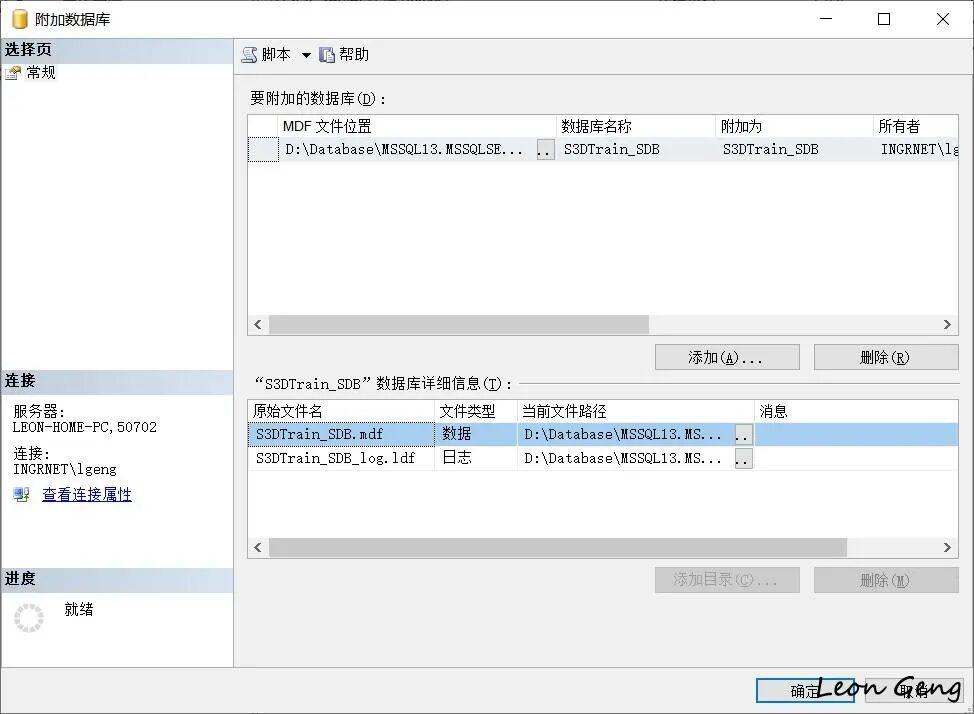The image size is (974, 714).
Task: Click 添加(A)... button
Action: 727,357
